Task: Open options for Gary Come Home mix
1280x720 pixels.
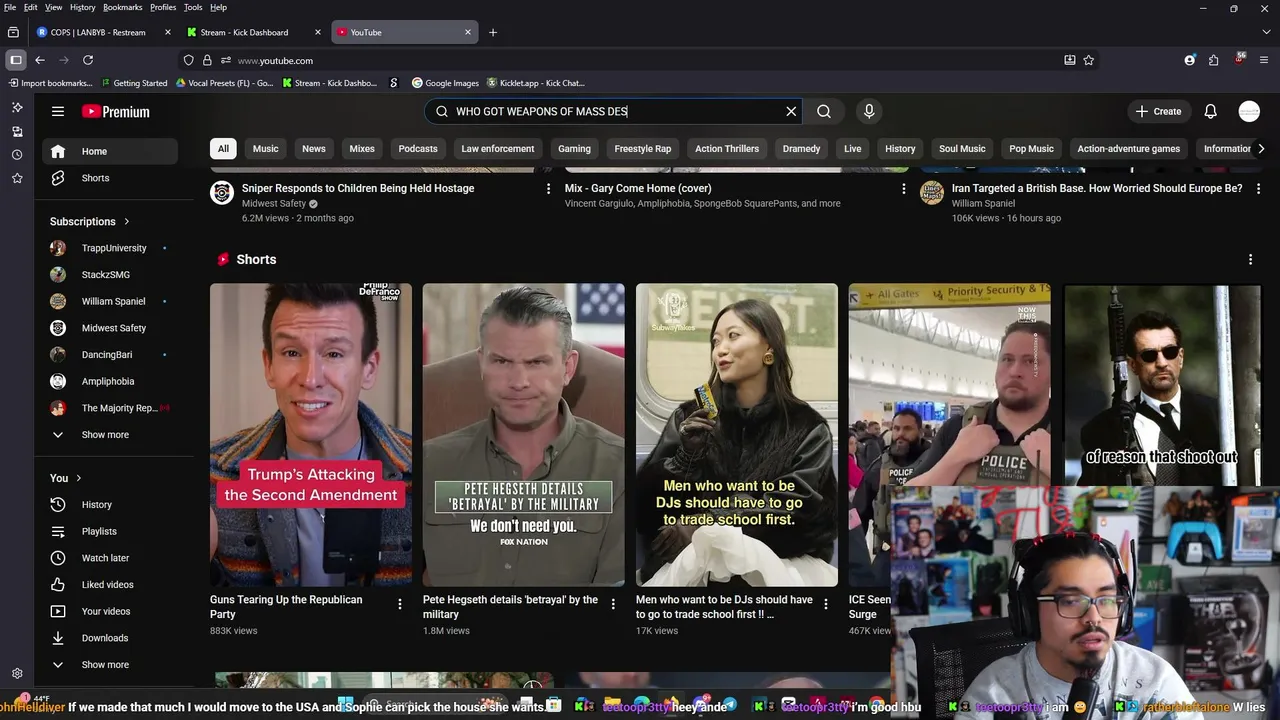Action: [x=904, y=188]
